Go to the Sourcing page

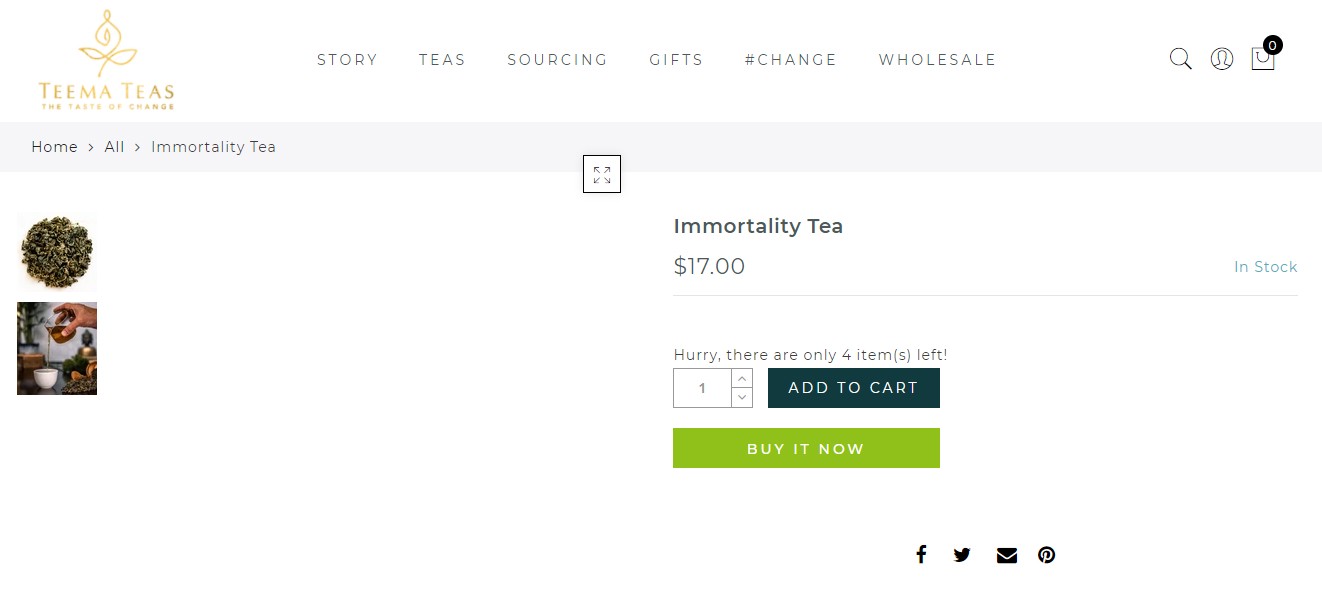coord(557,60)
